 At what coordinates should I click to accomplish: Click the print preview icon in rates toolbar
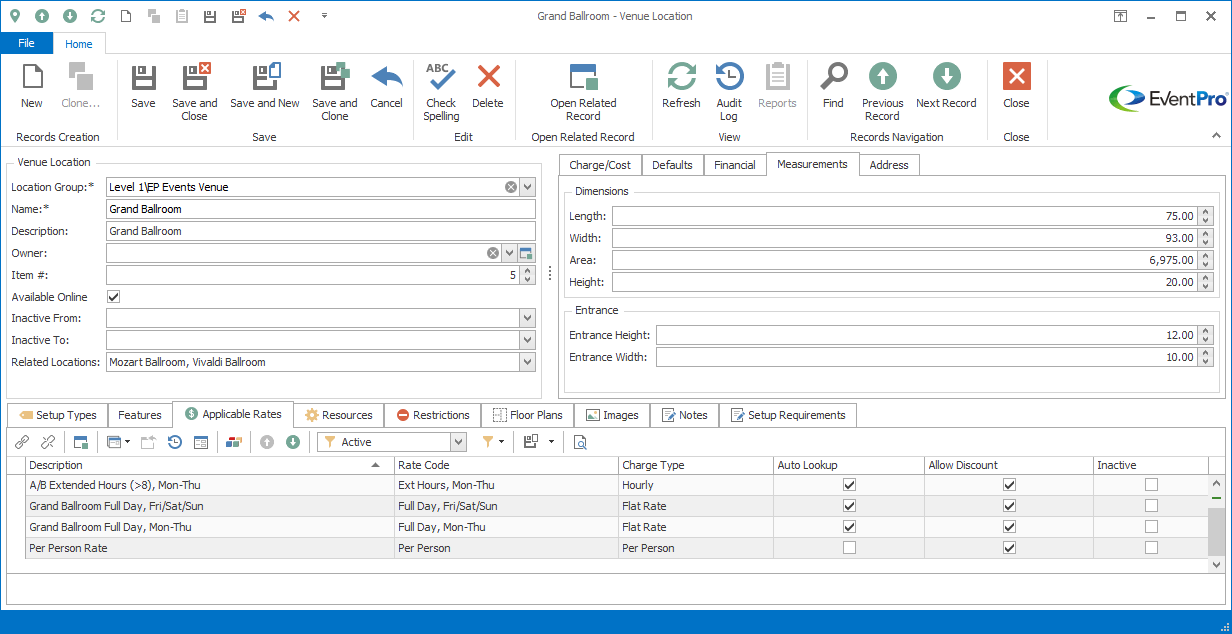[x=580, y=442]
